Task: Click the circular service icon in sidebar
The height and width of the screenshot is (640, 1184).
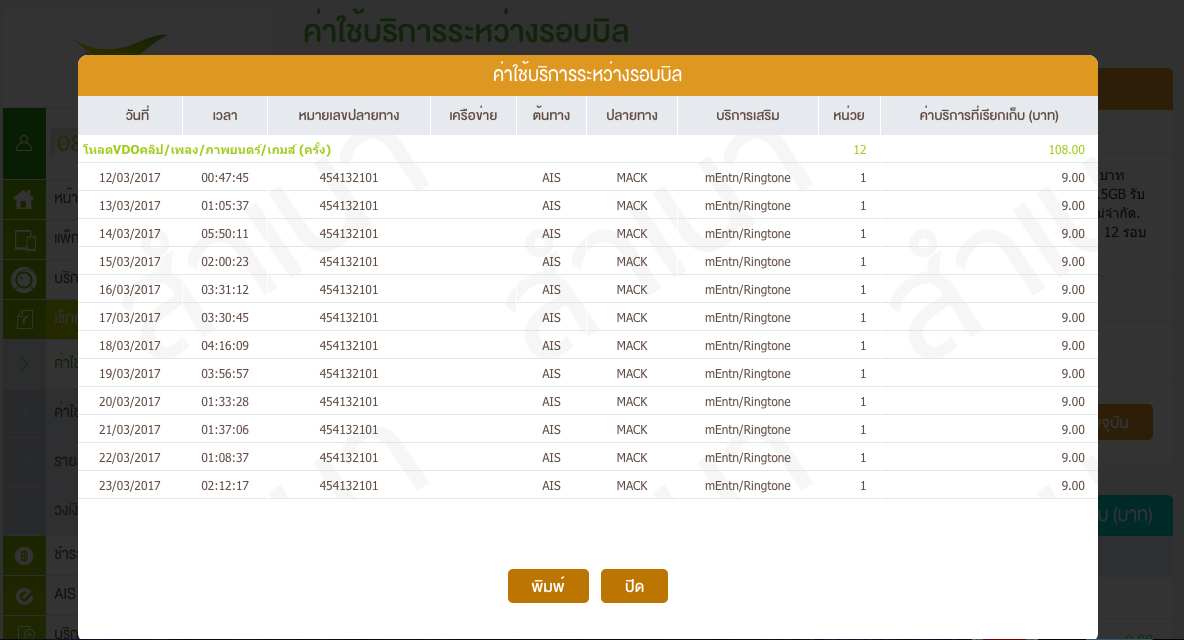Action: click(24, 280)
